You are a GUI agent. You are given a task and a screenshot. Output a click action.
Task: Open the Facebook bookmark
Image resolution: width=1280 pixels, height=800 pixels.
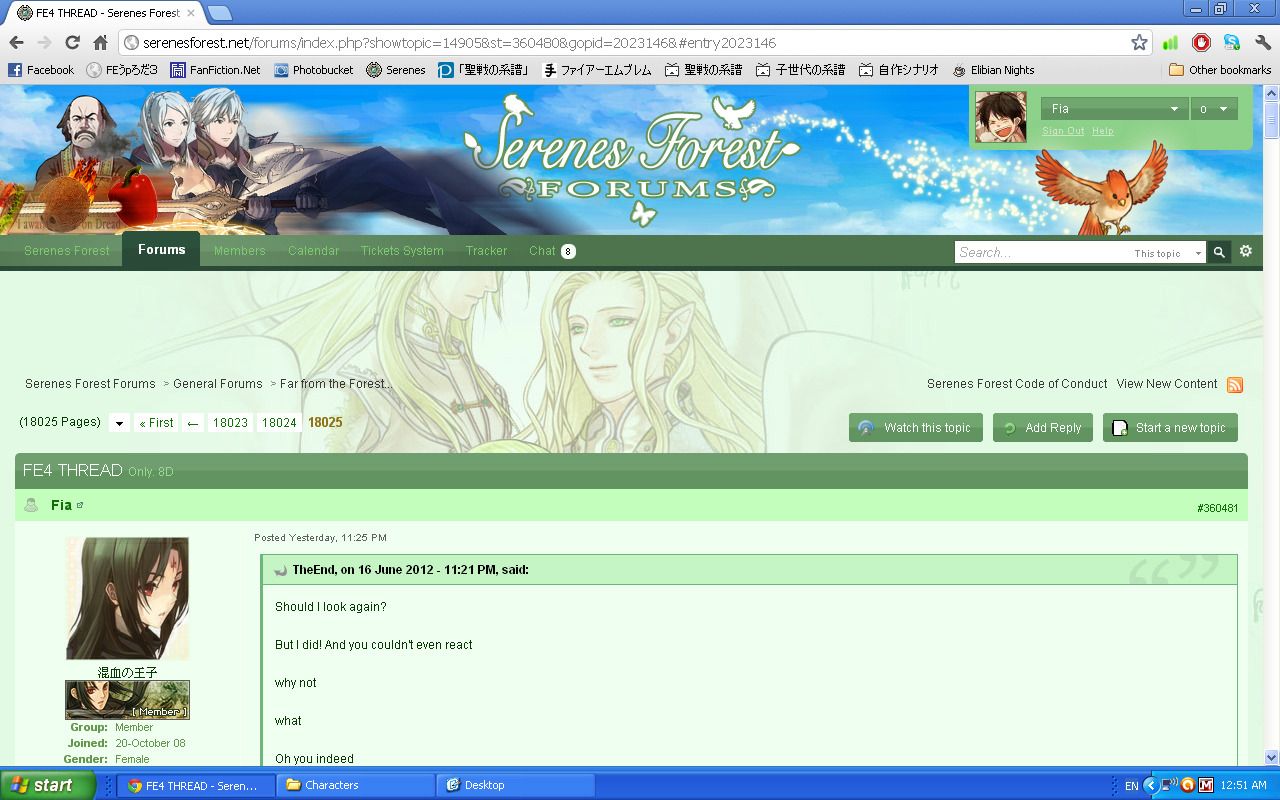click(x=41, y=70)
